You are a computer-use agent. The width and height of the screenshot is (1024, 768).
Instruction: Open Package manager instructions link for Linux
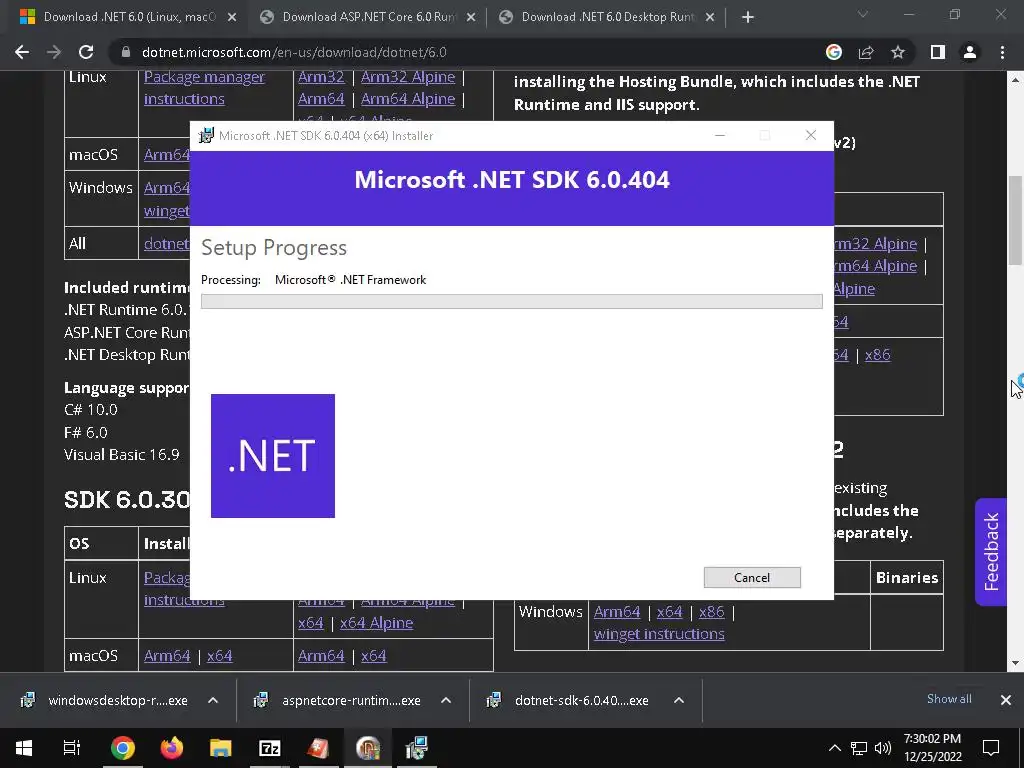tap(204, 88)
